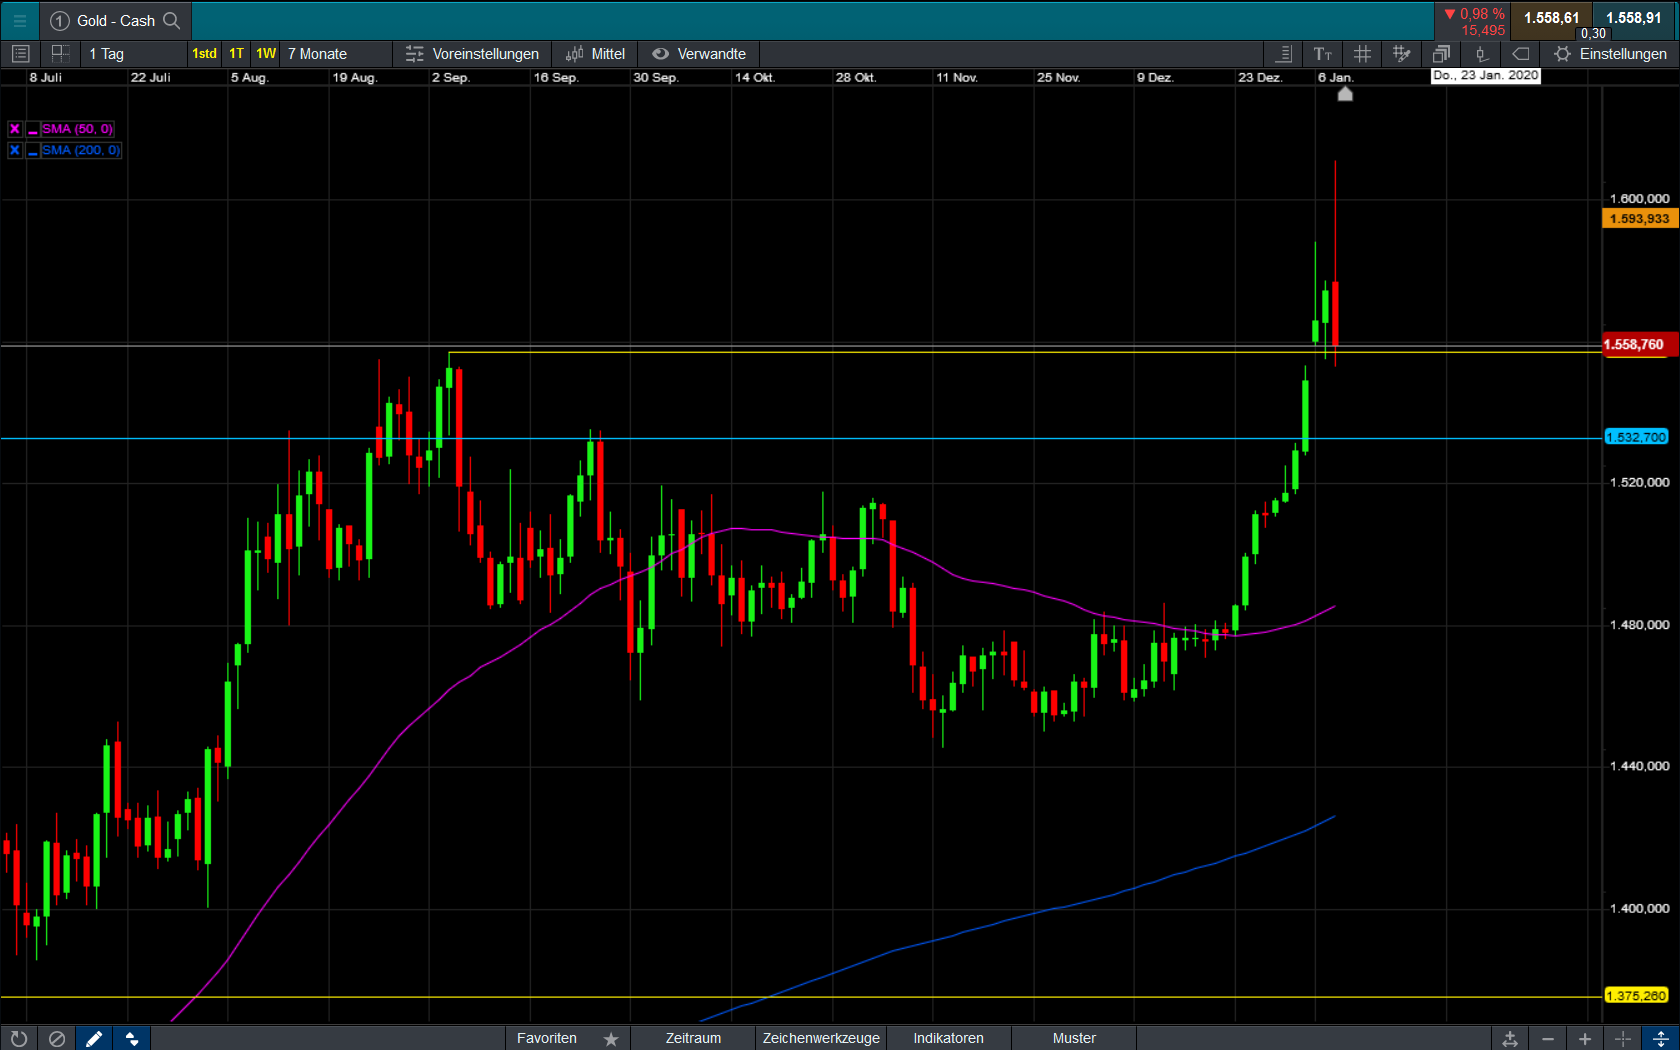Screen dimensions: 1680x1050
Task: Click the yellow 1.375,280 price level label
Action: (1636, 996)
